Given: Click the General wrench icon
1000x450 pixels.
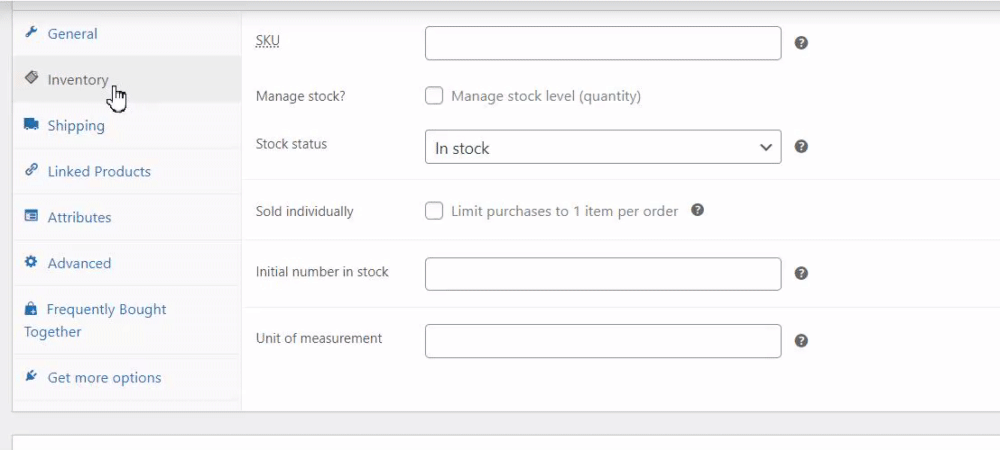Looking at the screenshot, I should (31, 33).
